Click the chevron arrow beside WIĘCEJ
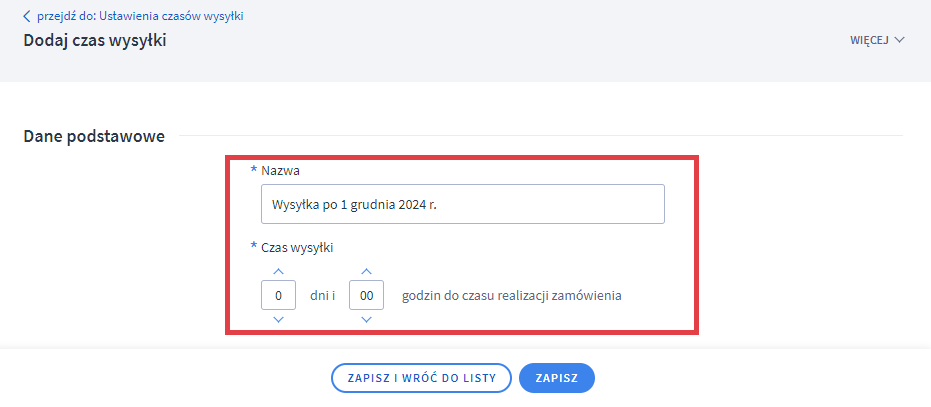931x407 pixels. point(899,40)
